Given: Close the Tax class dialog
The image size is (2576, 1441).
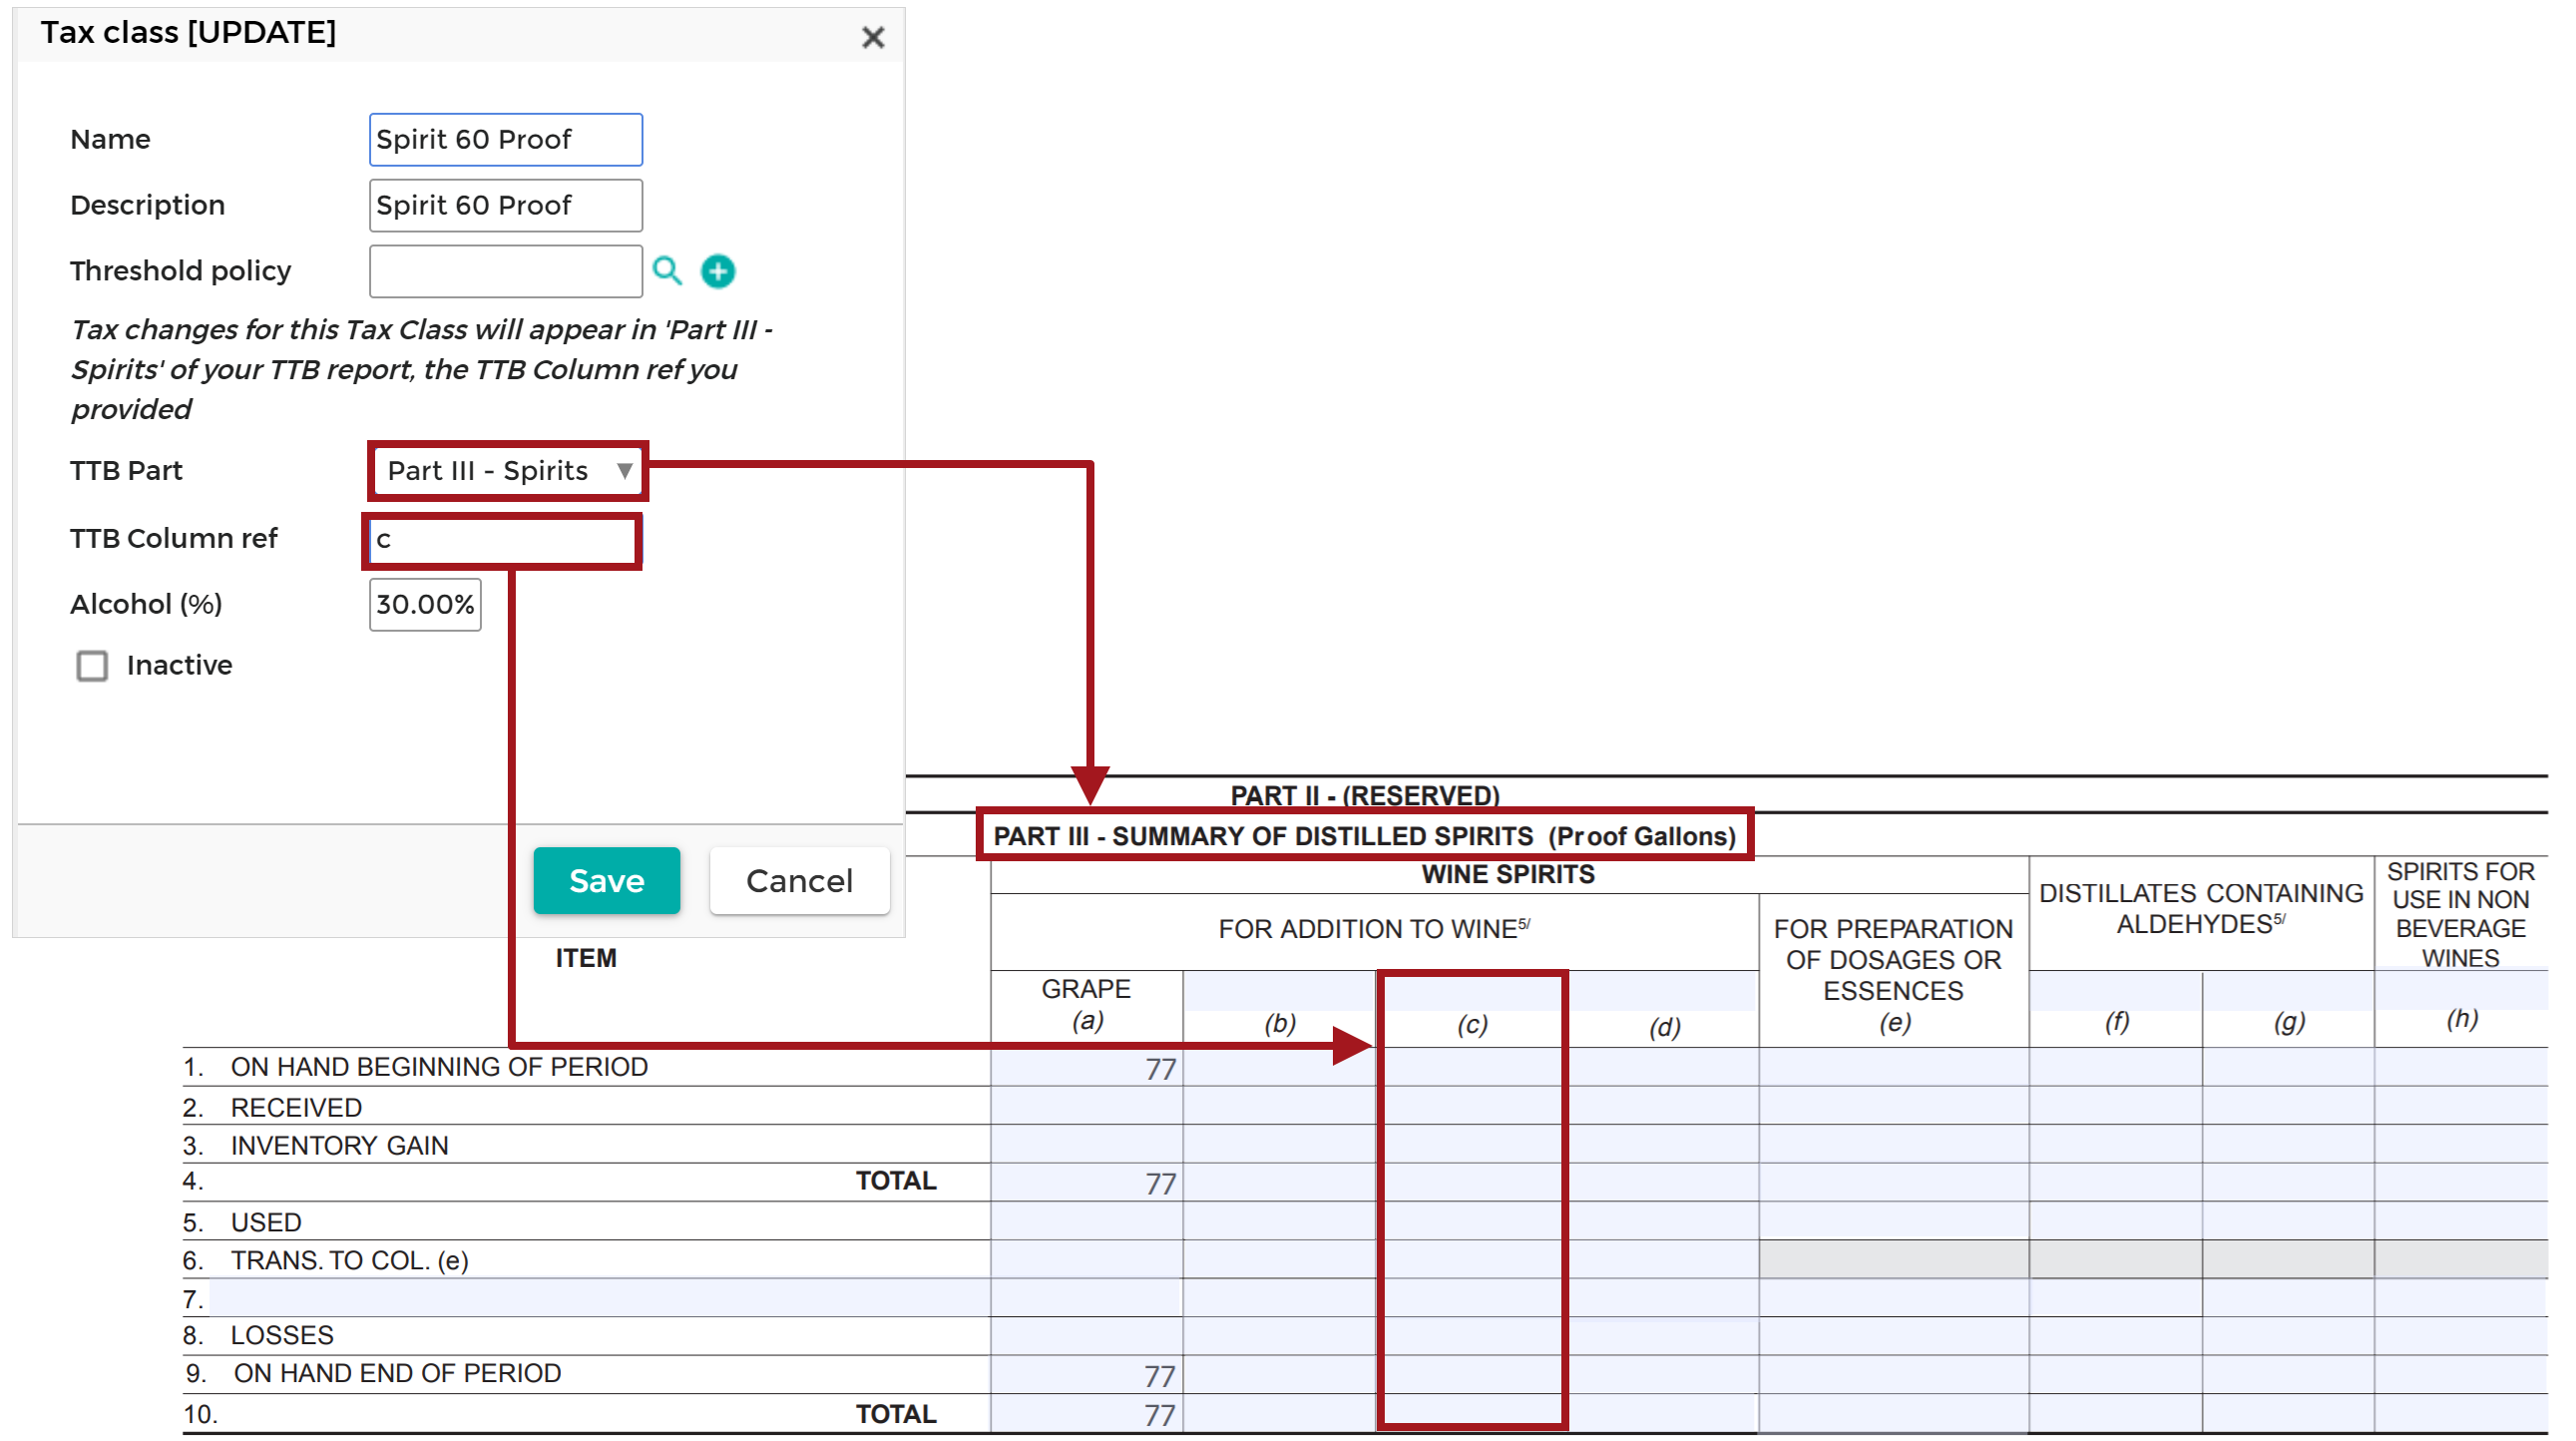Looking at the screenshot, I should (873, 37).
